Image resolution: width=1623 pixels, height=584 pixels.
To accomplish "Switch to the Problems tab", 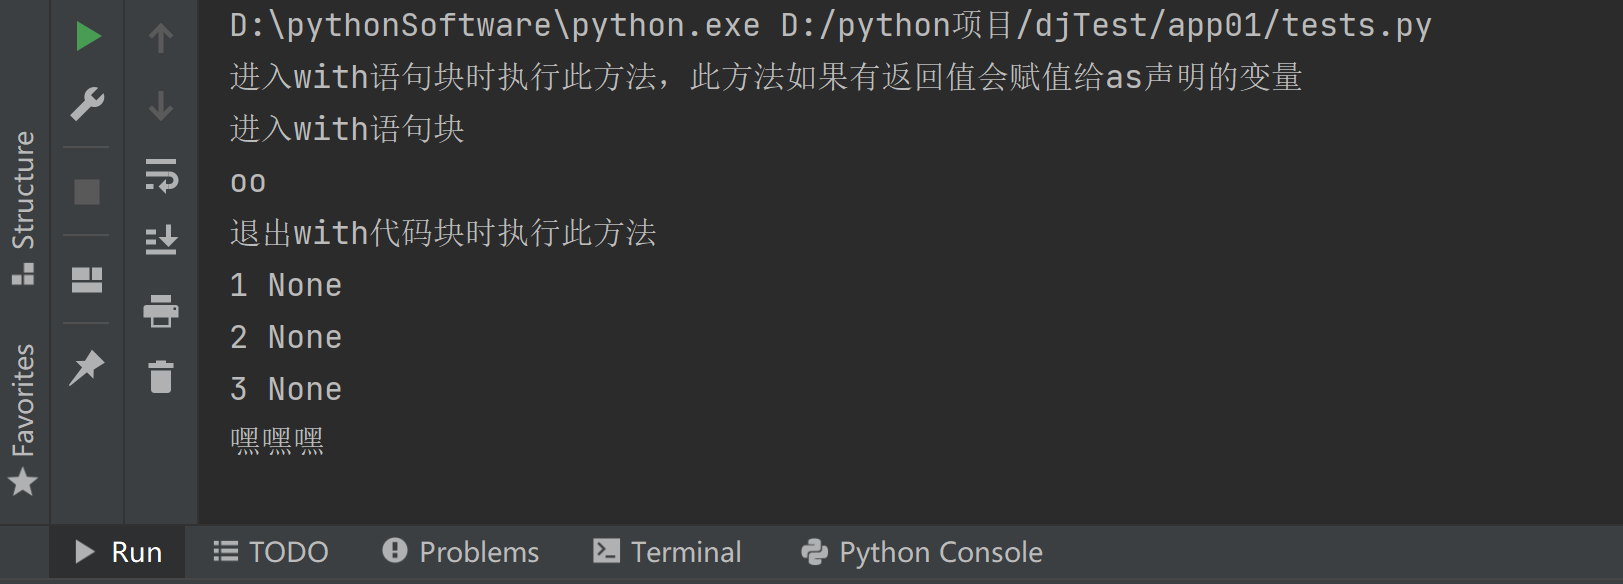I will click(x=460, y=552).
